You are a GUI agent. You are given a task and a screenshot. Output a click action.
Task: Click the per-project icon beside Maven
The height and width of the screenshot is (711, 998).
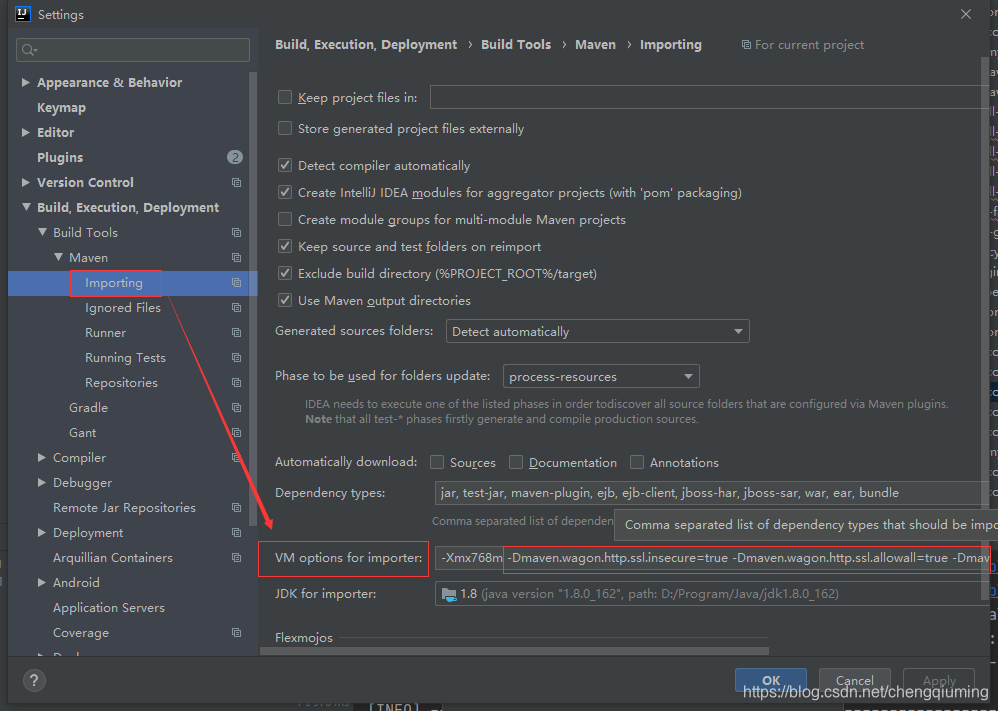[236, 258]
